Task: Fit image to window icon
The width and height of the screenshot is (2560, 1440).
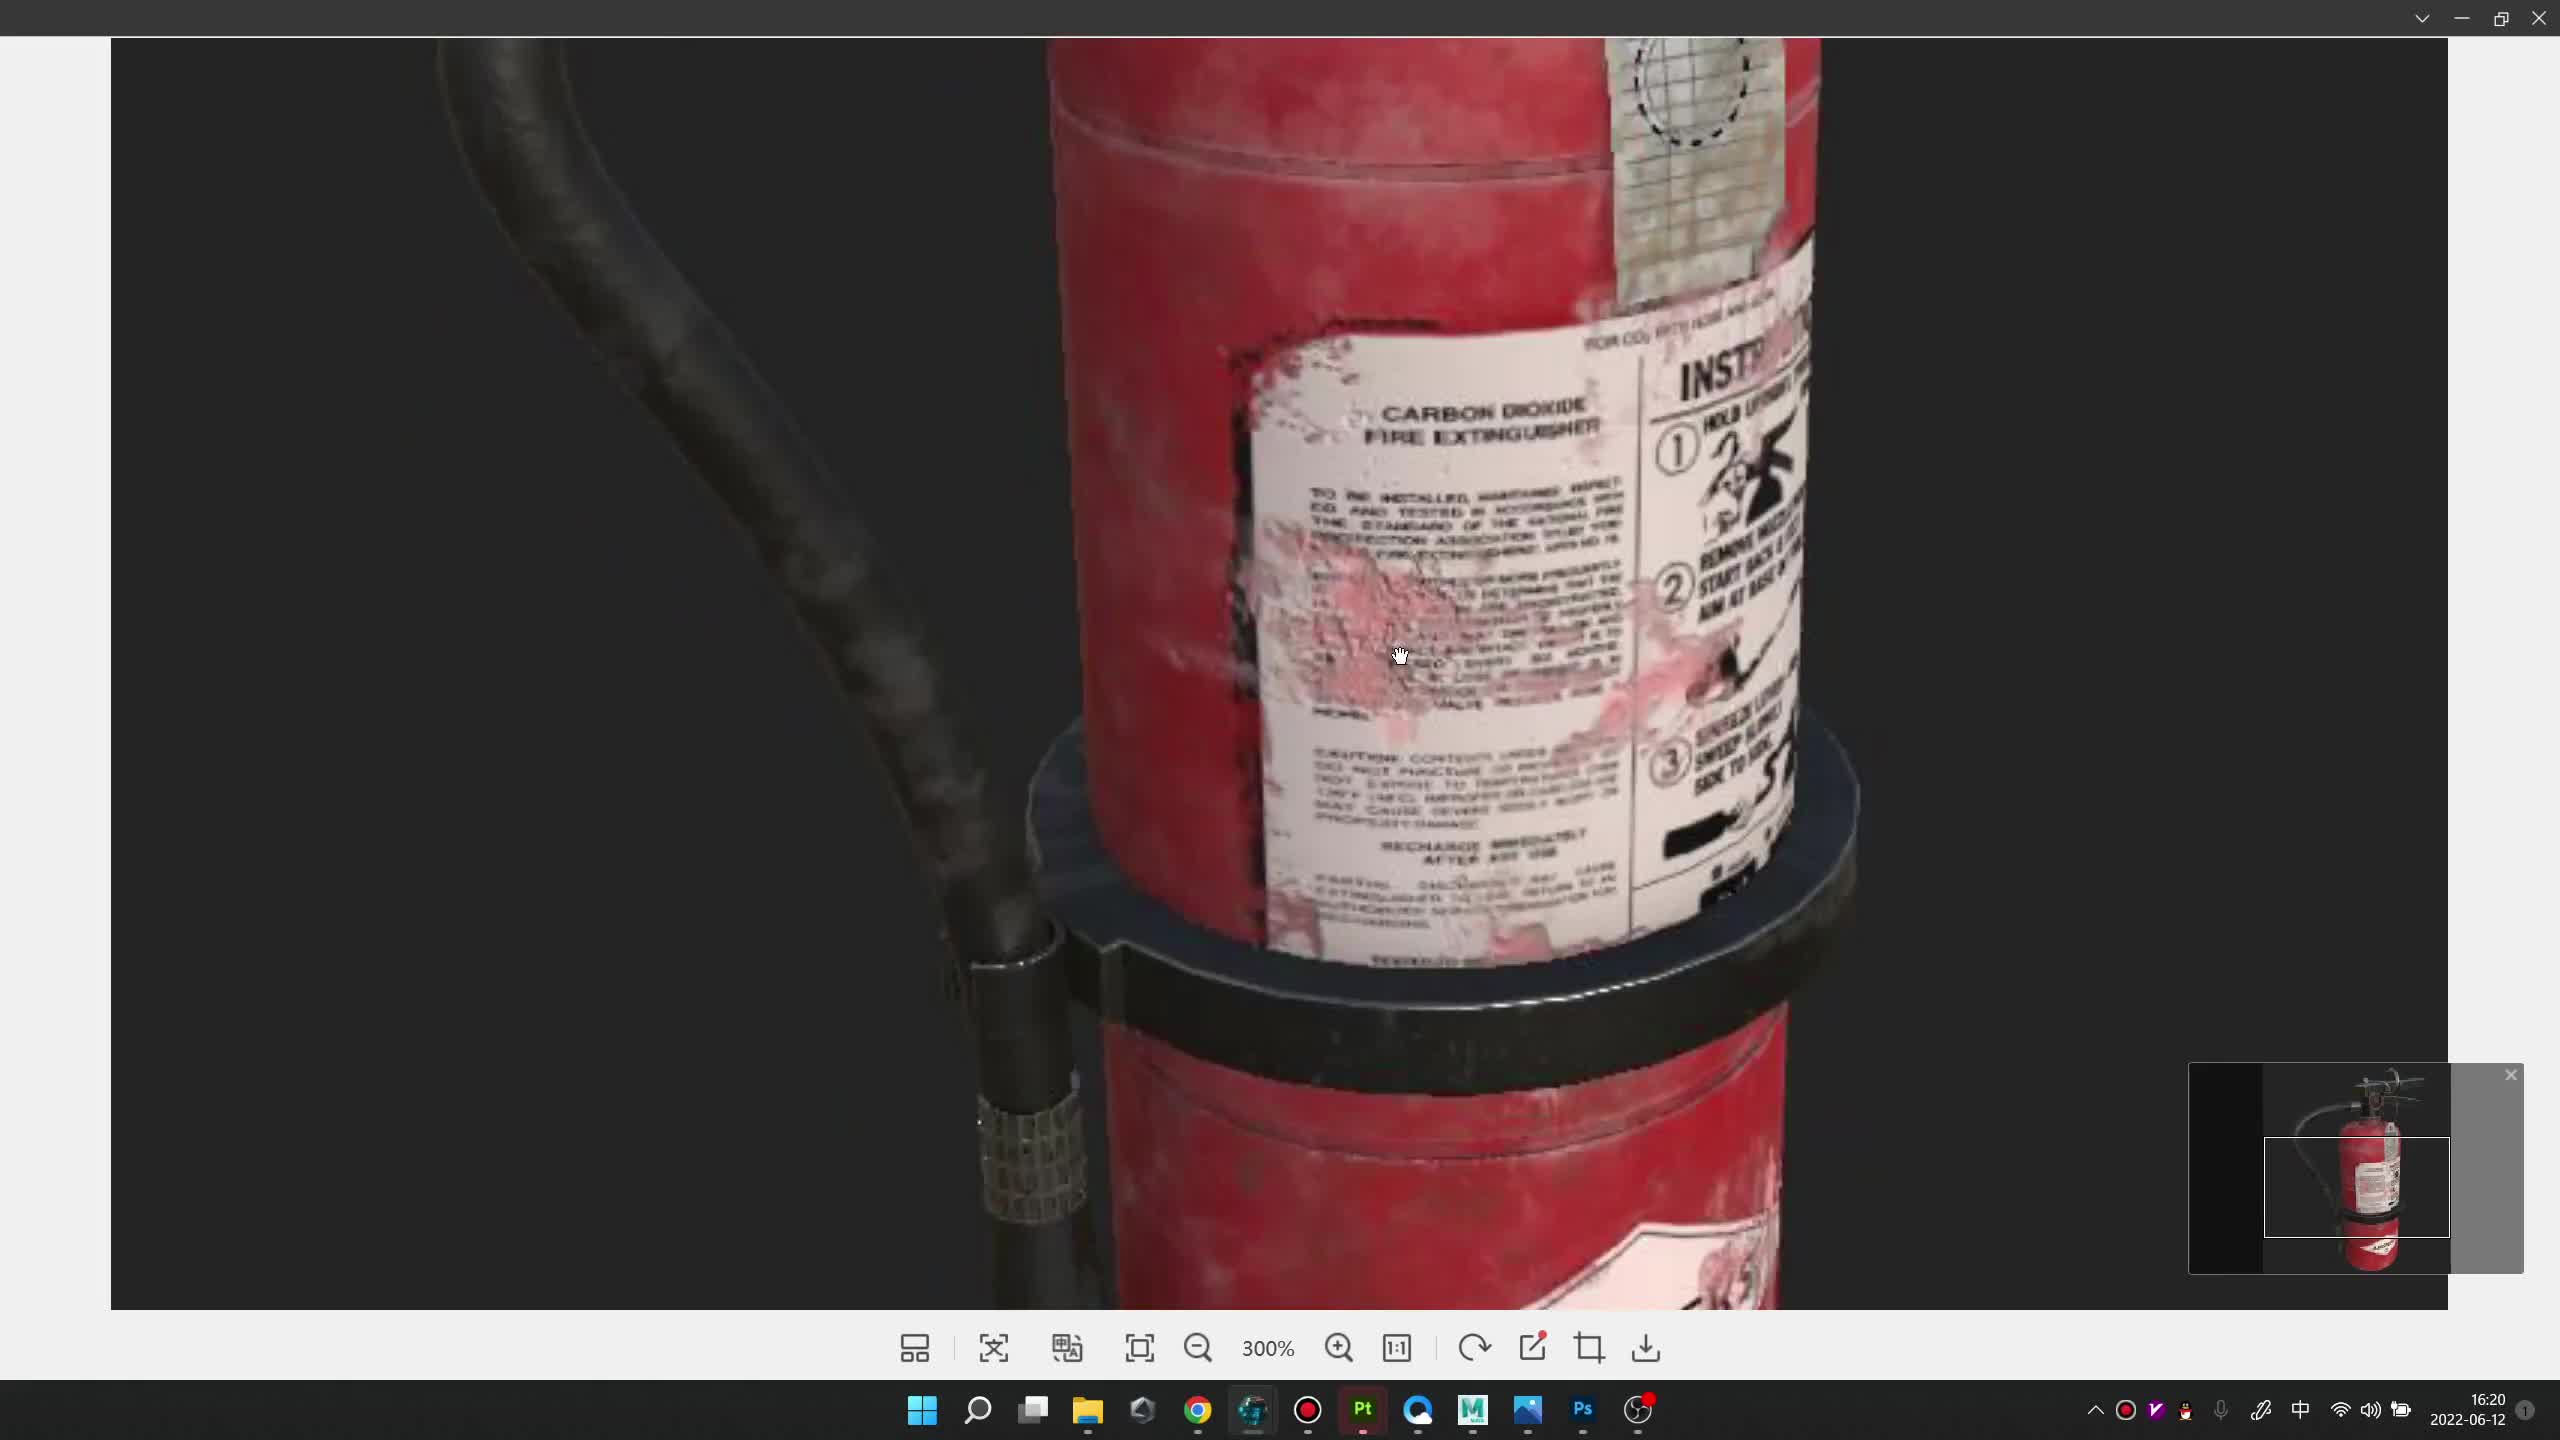Action: click(1140, 1348)
